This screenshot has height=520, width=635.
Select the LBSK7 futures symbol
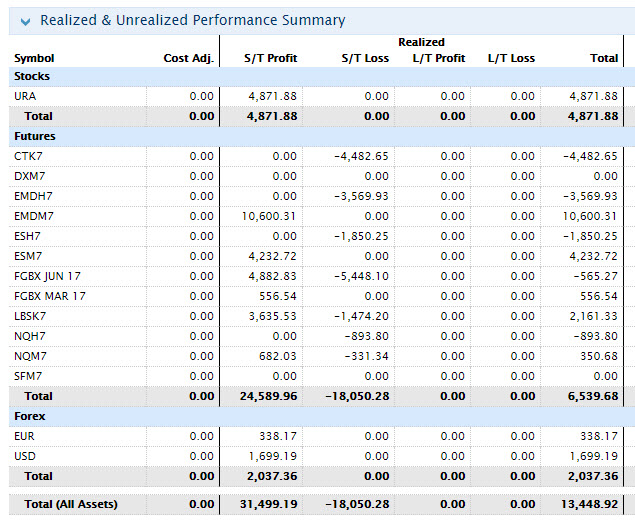[31, 316]
